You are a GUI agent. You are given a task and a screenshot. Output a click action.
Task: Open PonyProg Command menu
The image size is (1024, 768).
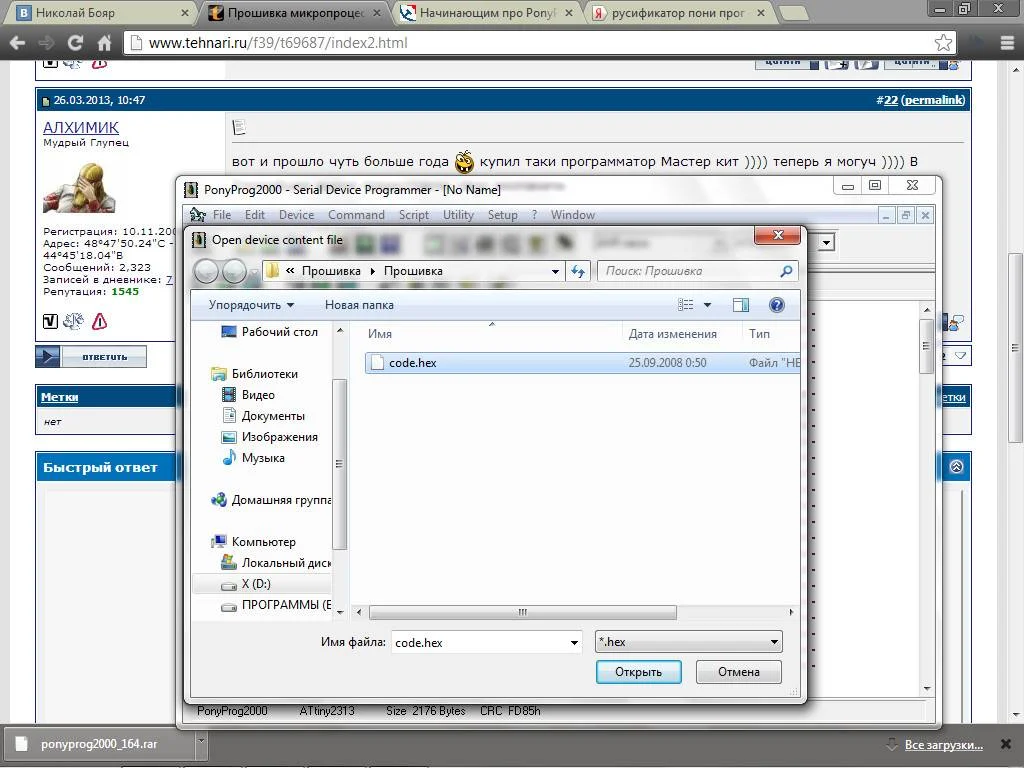[356, 215]
